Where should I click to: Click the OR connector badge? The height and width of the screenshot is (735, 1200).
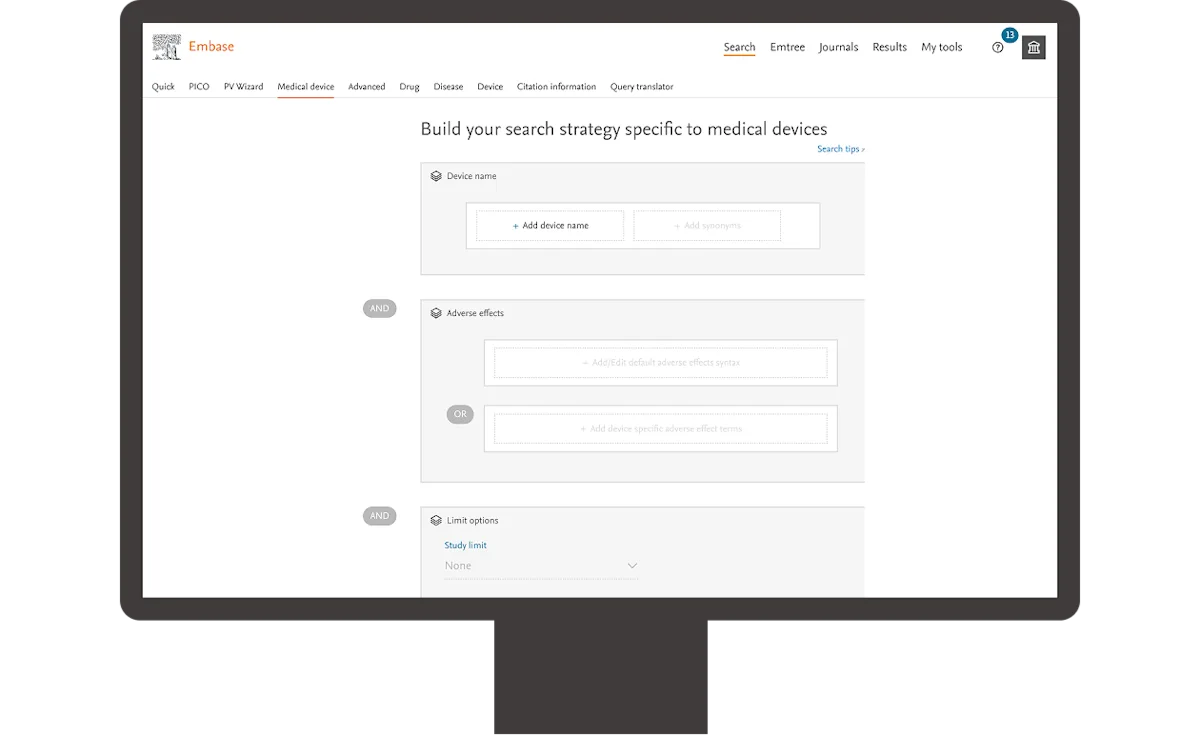click(460, 414)
